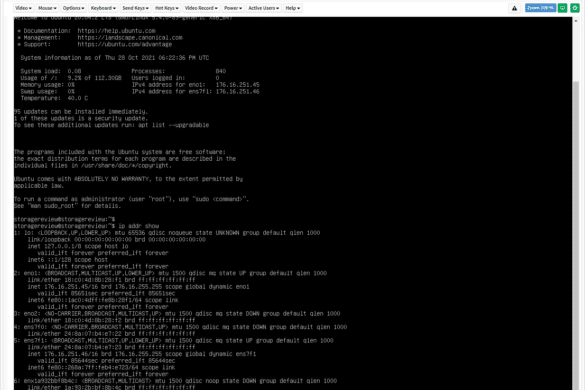The height and width of the screenshot is (390, 585).
Task: Click the warning triangle alert icon
Action: click(x=514, y=8)
